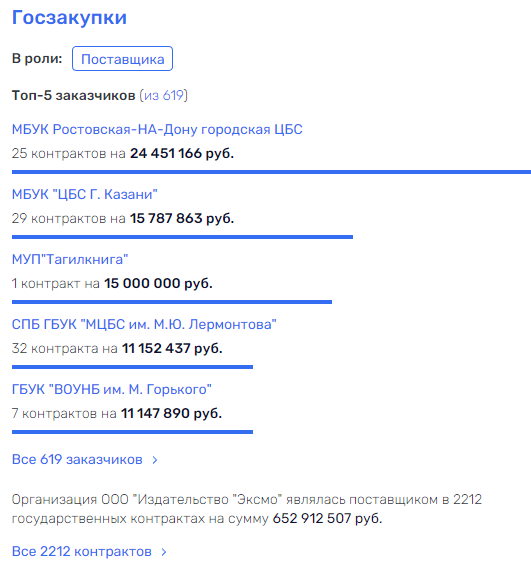The image size is (531, 562).
Task: Click chevron arrow beside Все 619 заказчиков
Action: pyautogui.click(x=155, y=460)
